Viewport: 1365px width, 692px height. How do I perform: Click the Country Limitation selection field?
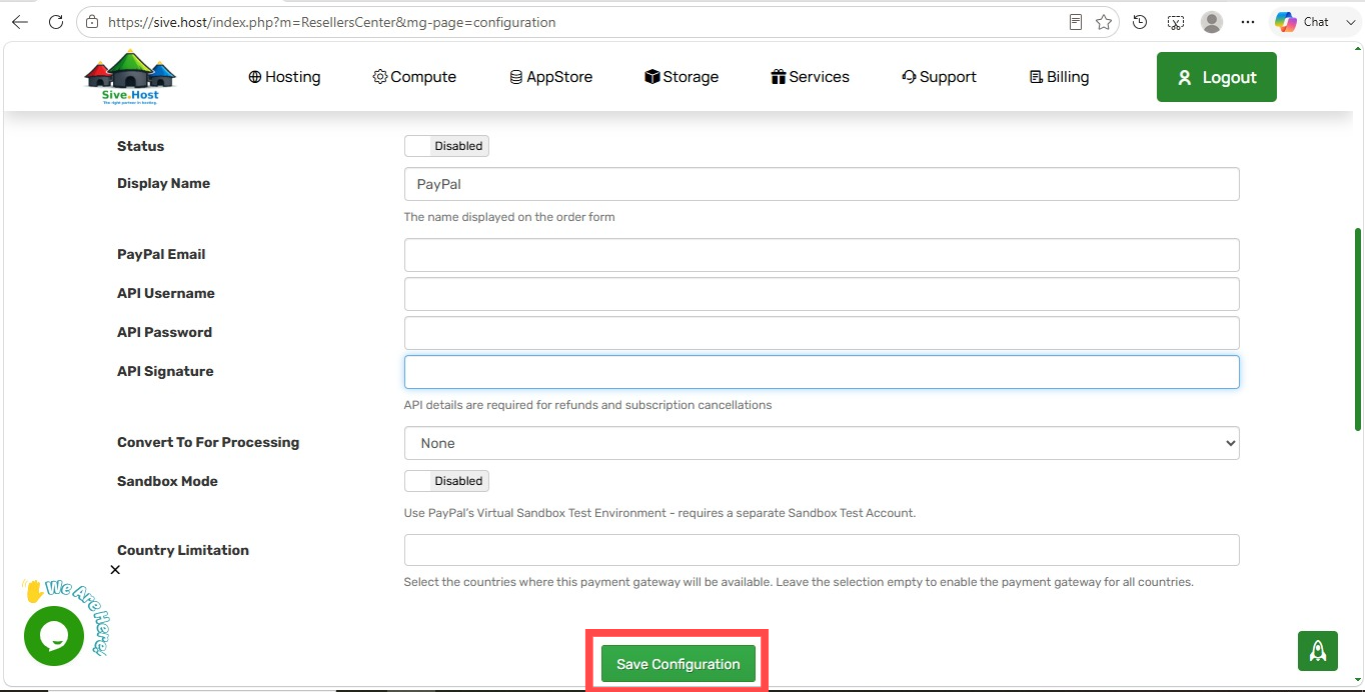(x=821, y=550)
